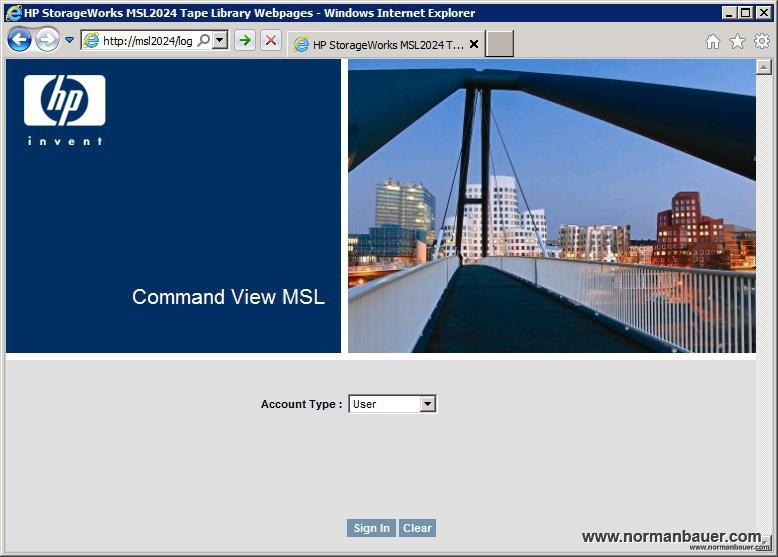Screen dimensions: 778x557
Task: Click the browser Back arrow button
Action: click(19, 40)
